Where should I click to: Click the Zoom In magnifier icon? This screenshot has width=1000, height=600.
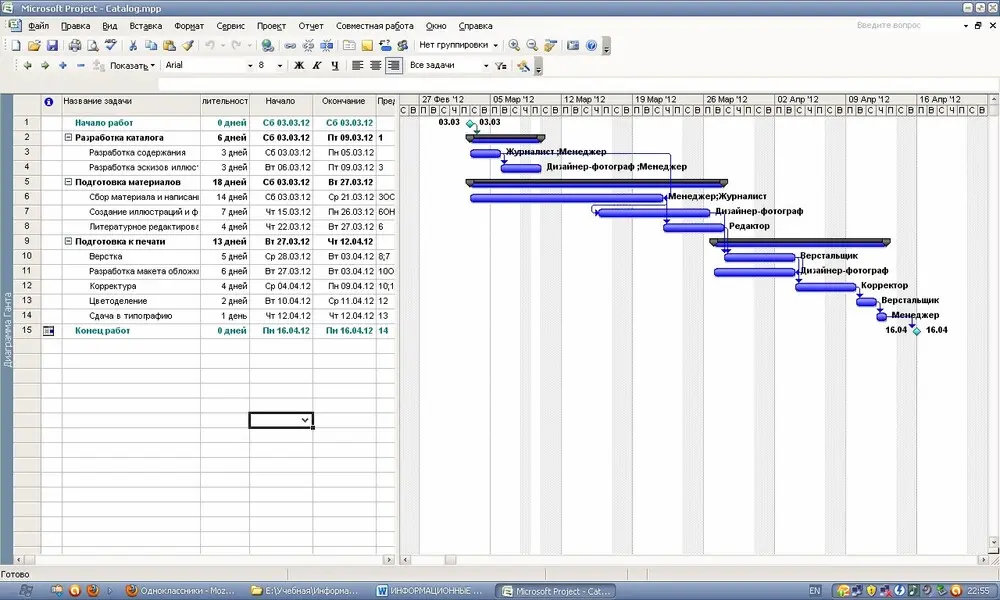[514, 45]
